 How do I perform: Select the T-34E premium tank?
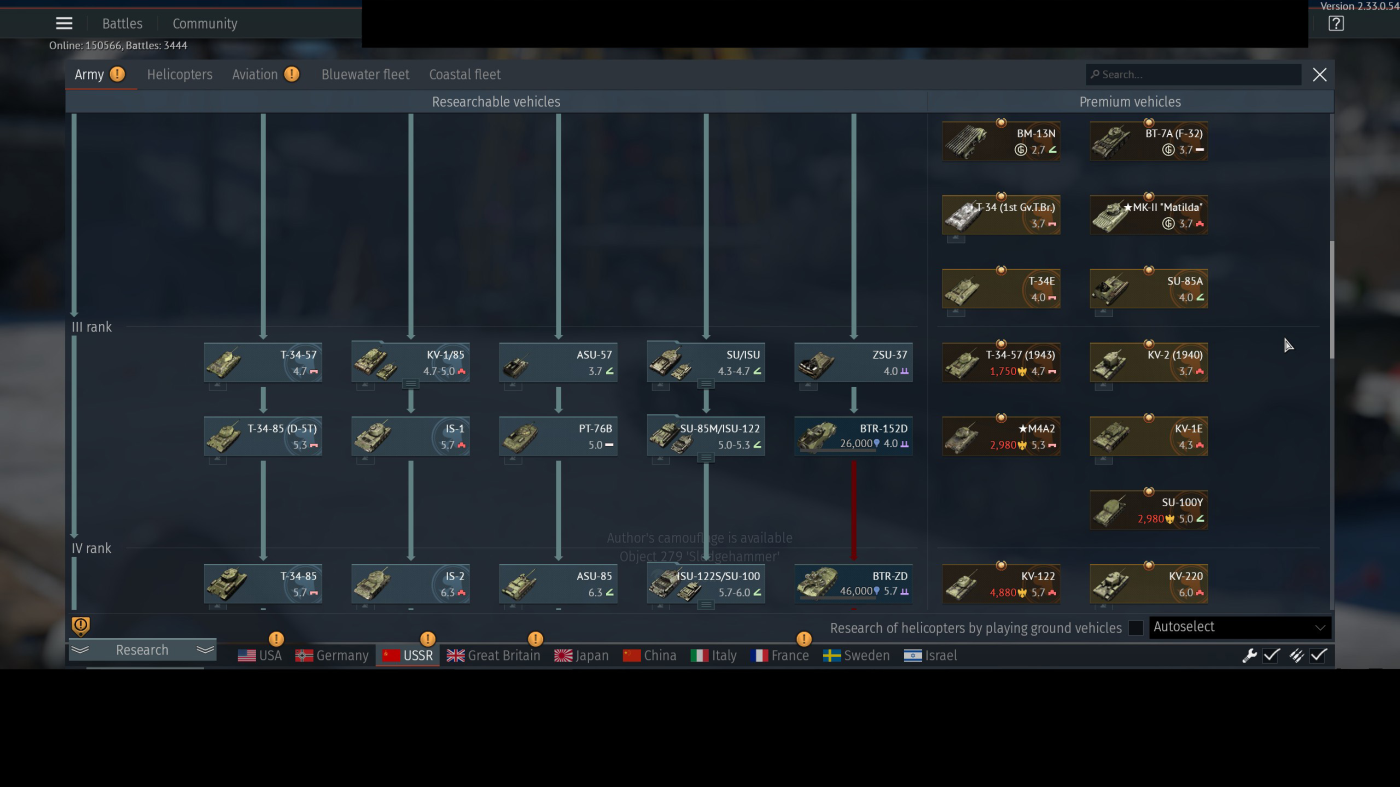1001,289
